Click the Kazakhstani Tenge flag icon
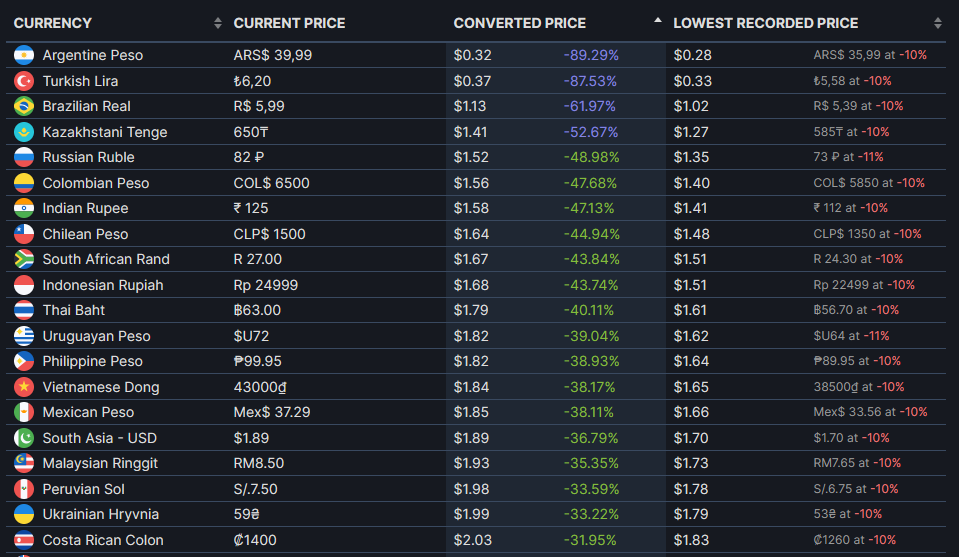 tap(24, 132)
